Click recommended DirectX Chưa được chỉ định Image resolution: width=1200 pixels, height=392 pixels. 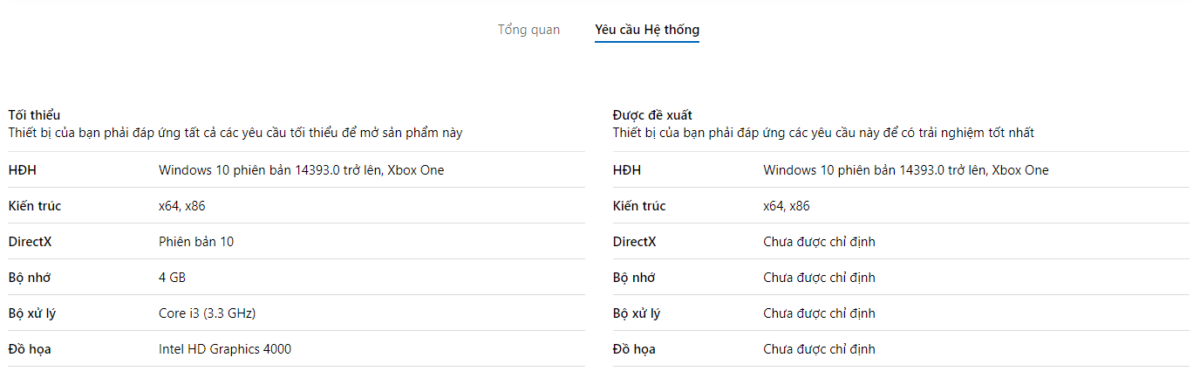coord(819,242)
